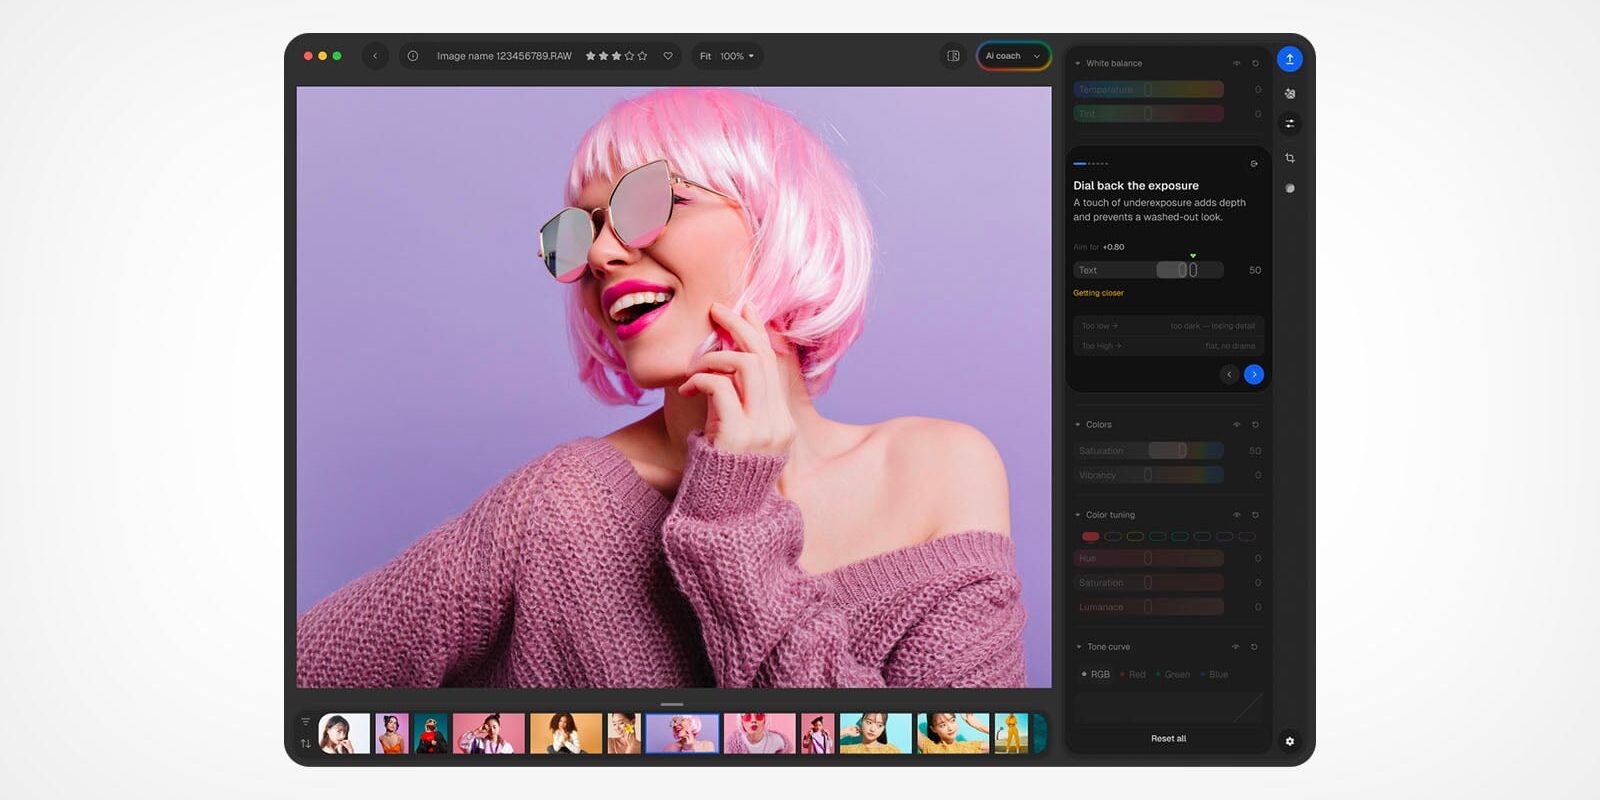Collapse the Color tuning section
1600x800 pixels.
point(1078,515)
